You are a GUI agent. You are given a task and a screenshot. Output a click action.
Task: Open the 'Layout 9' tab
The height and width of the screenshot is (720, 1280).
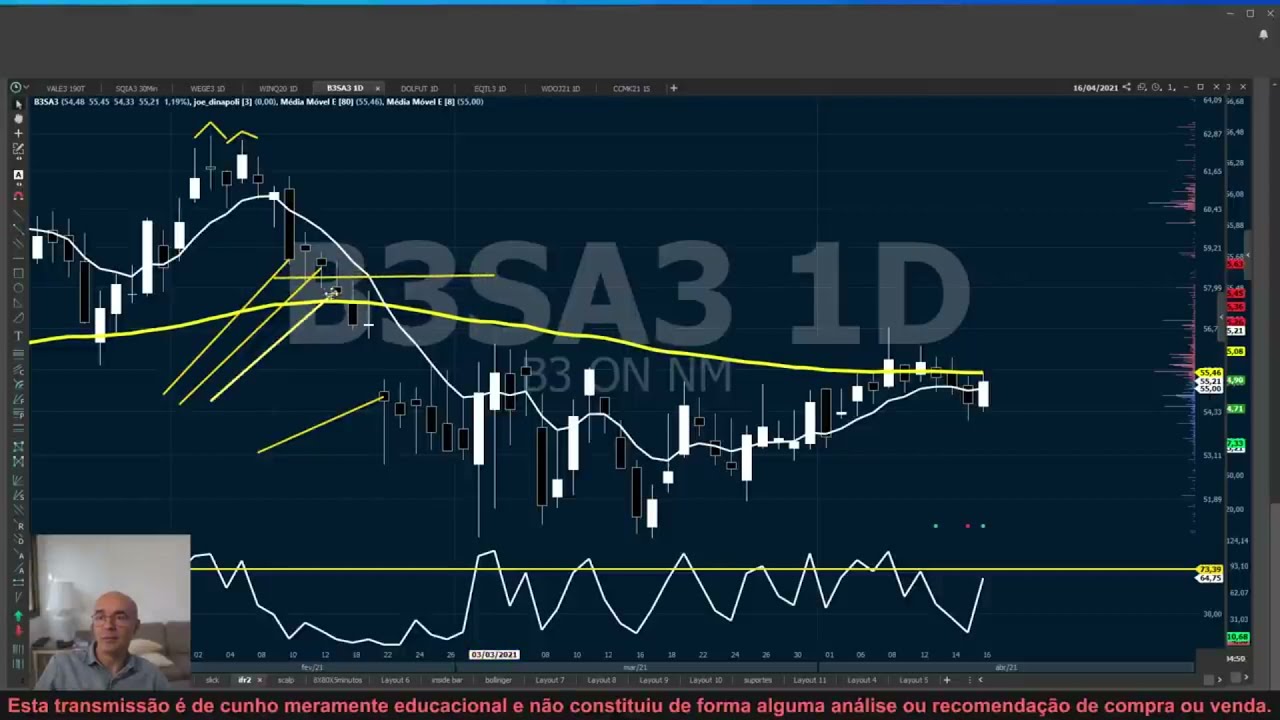click(653, 680)
